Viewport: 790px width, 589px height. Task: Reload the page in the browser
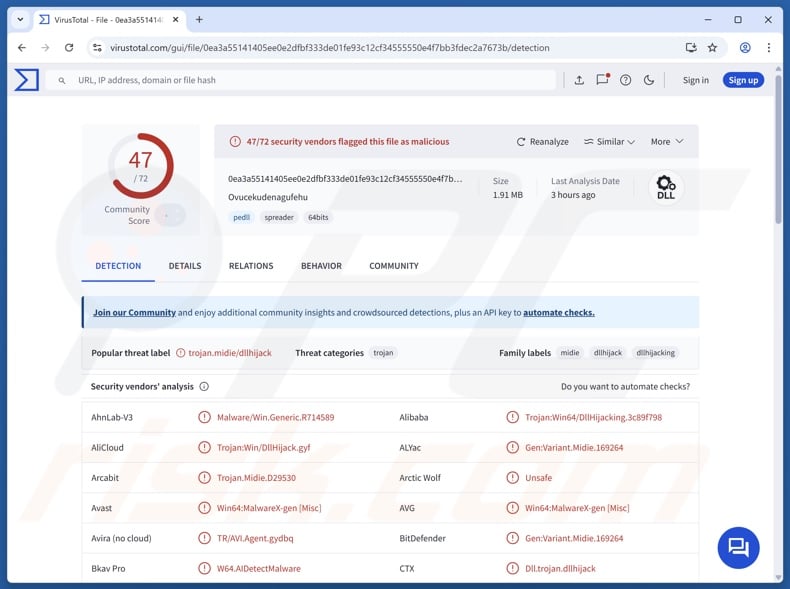[69, 47]
